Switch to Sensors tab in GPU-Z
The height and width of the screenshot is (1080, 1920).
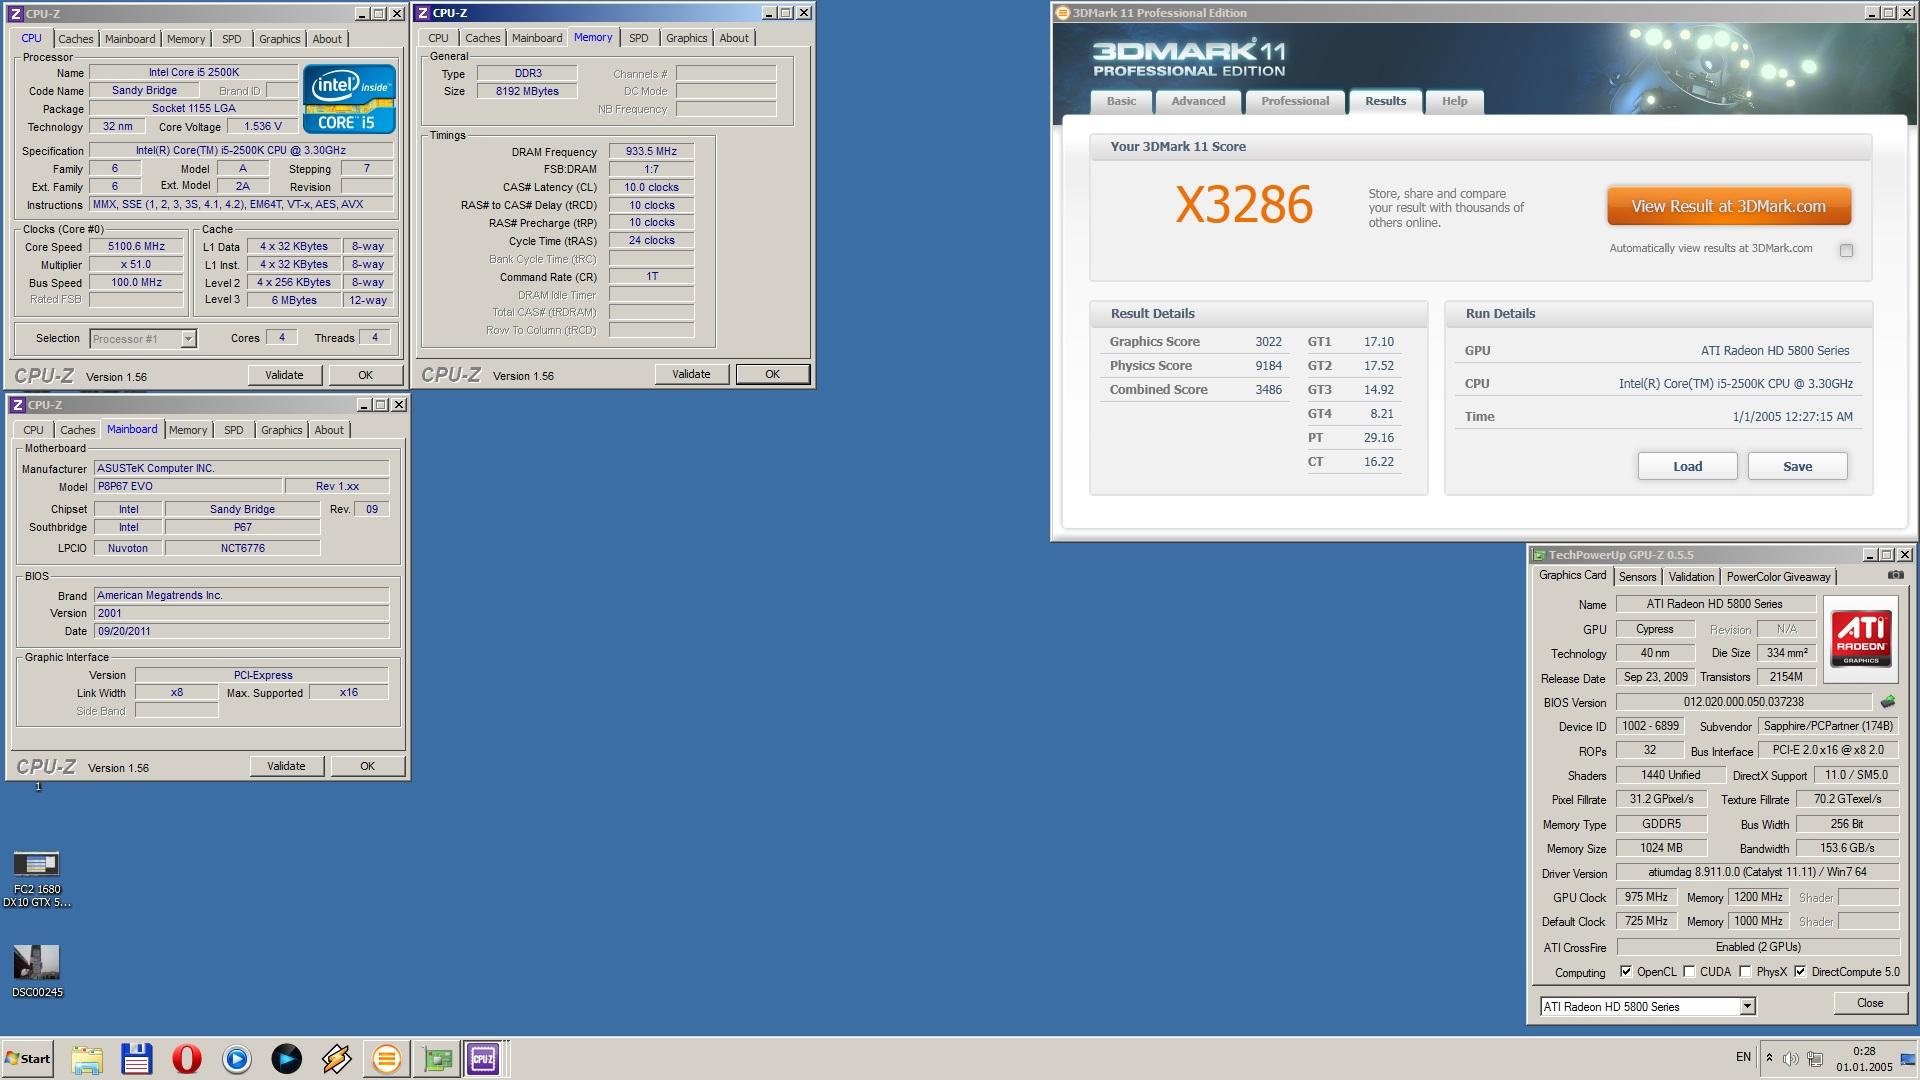pyautogui.click(x=1637, y=577)
